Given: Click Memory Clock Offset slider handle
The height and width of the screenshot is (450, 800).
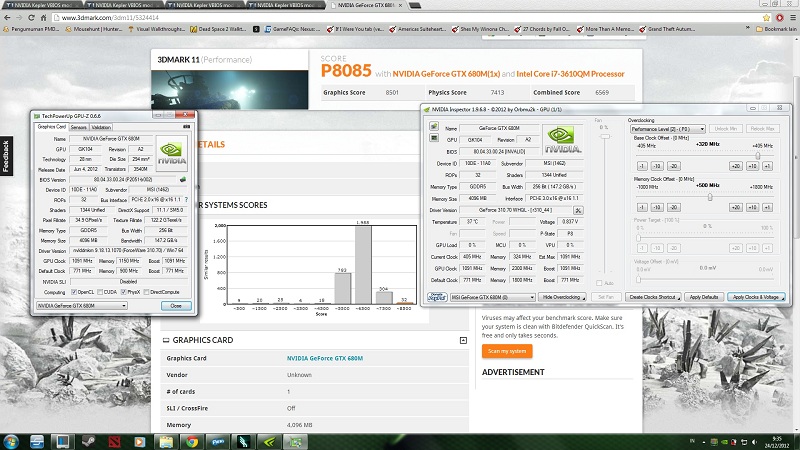Looking at the screenshot, I should click(710, 197).
